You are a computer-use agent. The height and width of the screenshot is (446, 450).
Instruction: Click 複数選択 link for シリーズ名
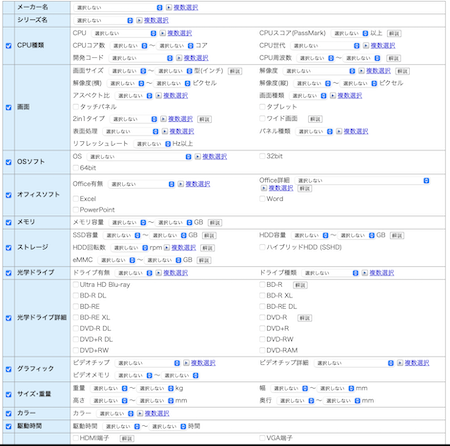(x=156, y=21)
